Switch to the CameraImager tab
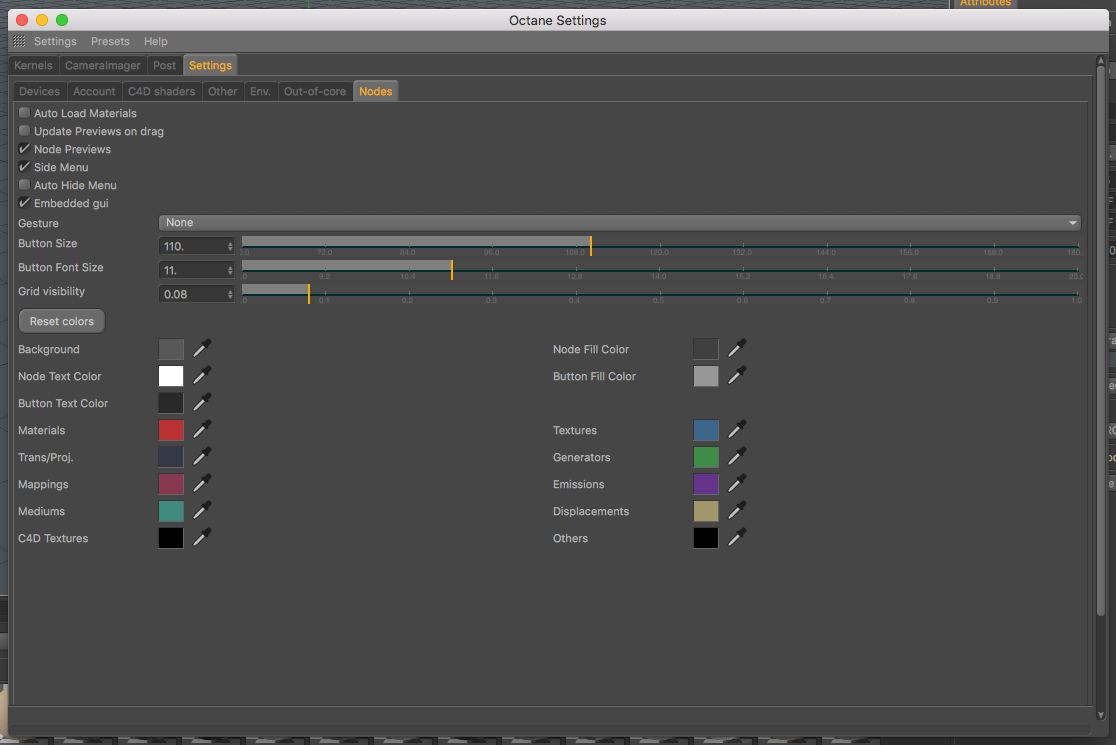 tap(102, 65)
